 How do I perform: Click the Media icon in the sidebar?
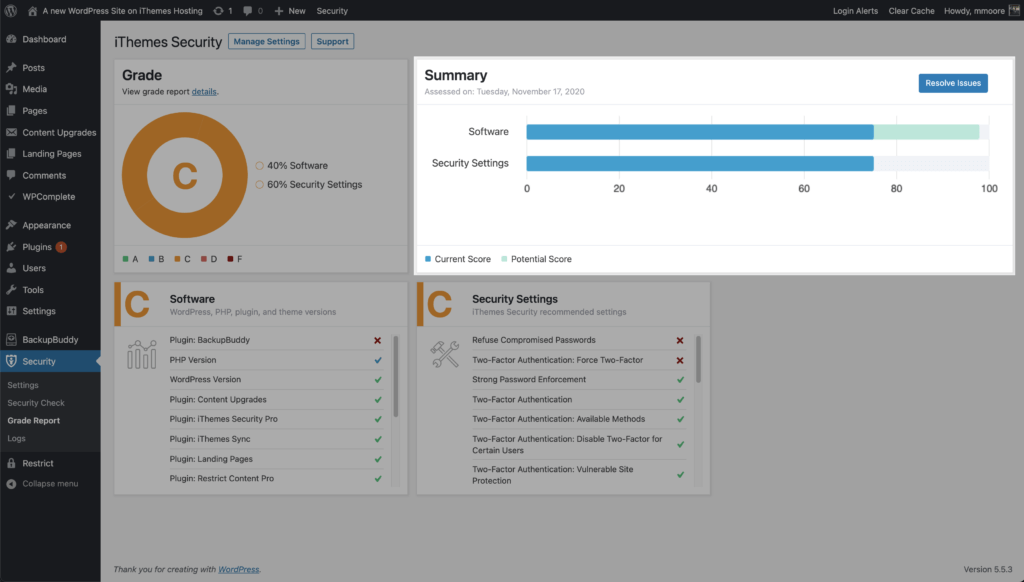11,89
